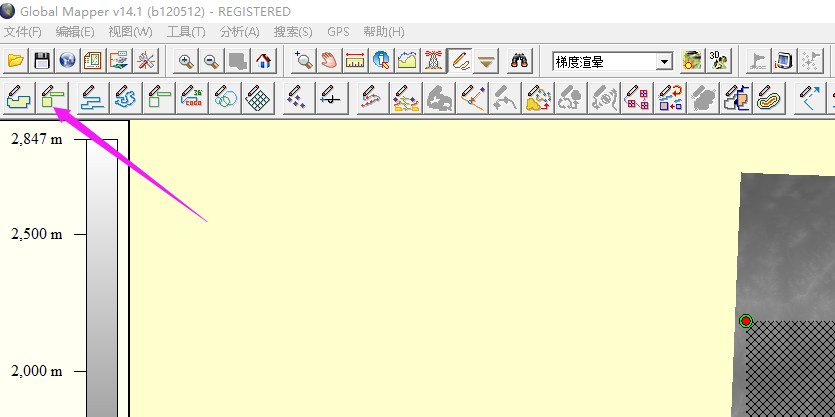Select the Feature Info tool
Viewport: 835px width, 417px height.
(381, 61)
